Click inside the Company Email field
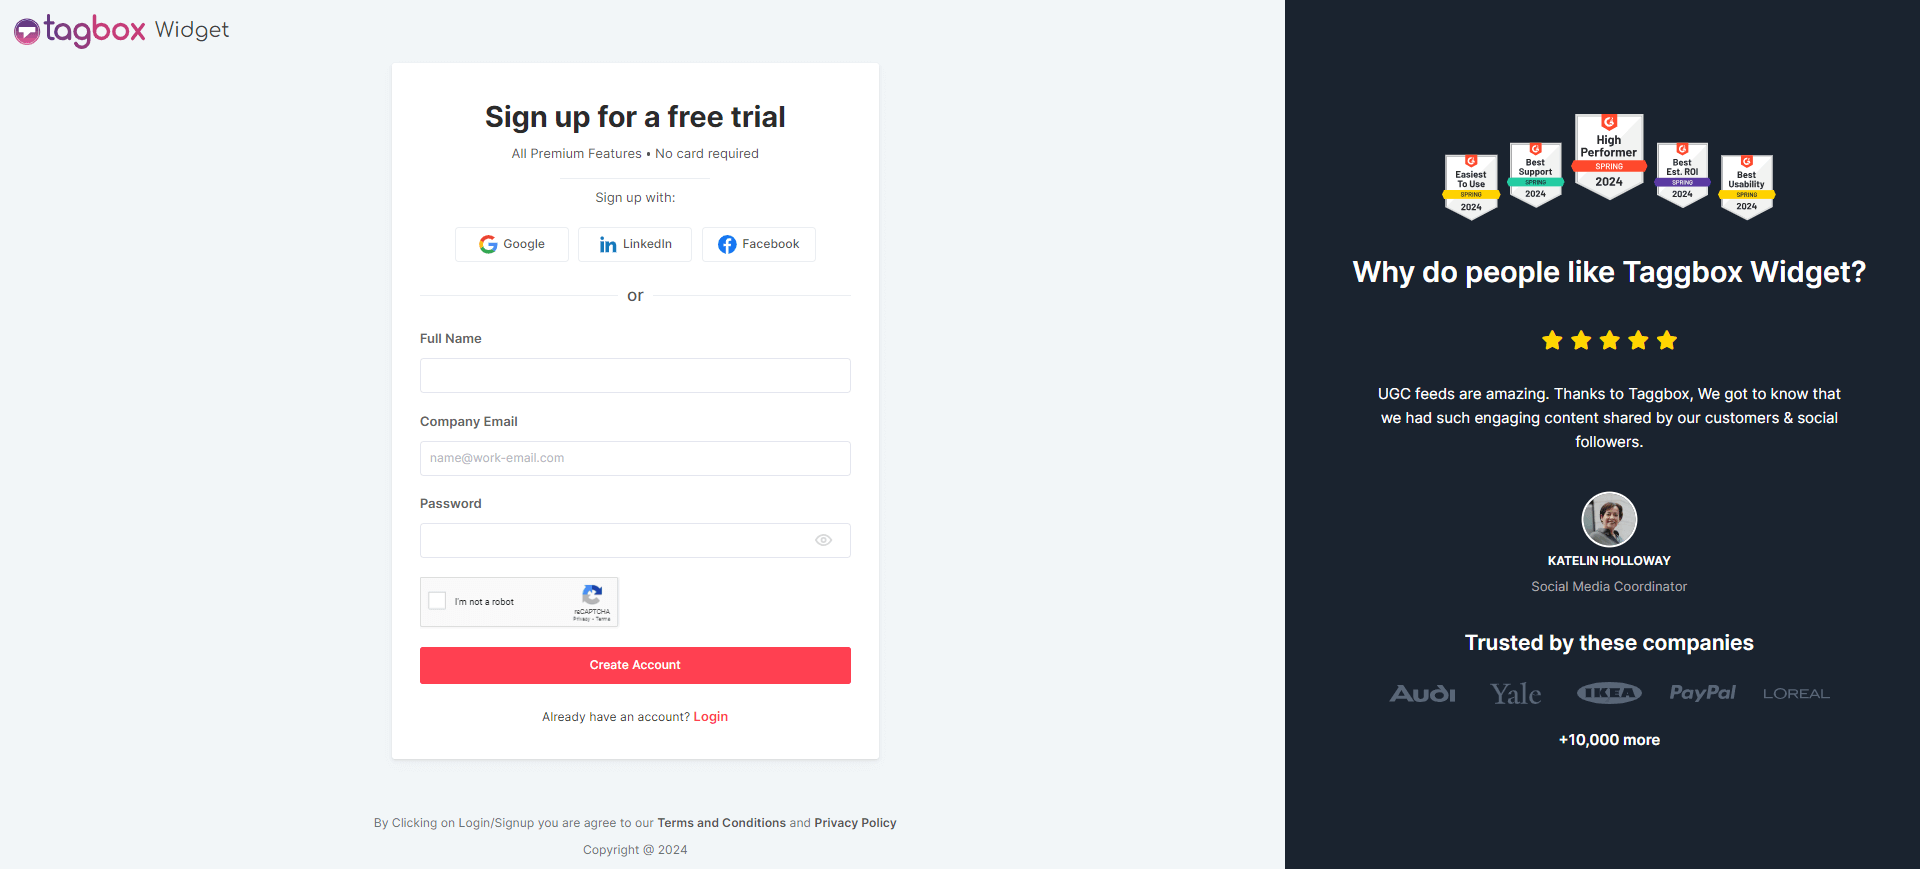This screenshot has width=1920, height=869. coord(634,458)
